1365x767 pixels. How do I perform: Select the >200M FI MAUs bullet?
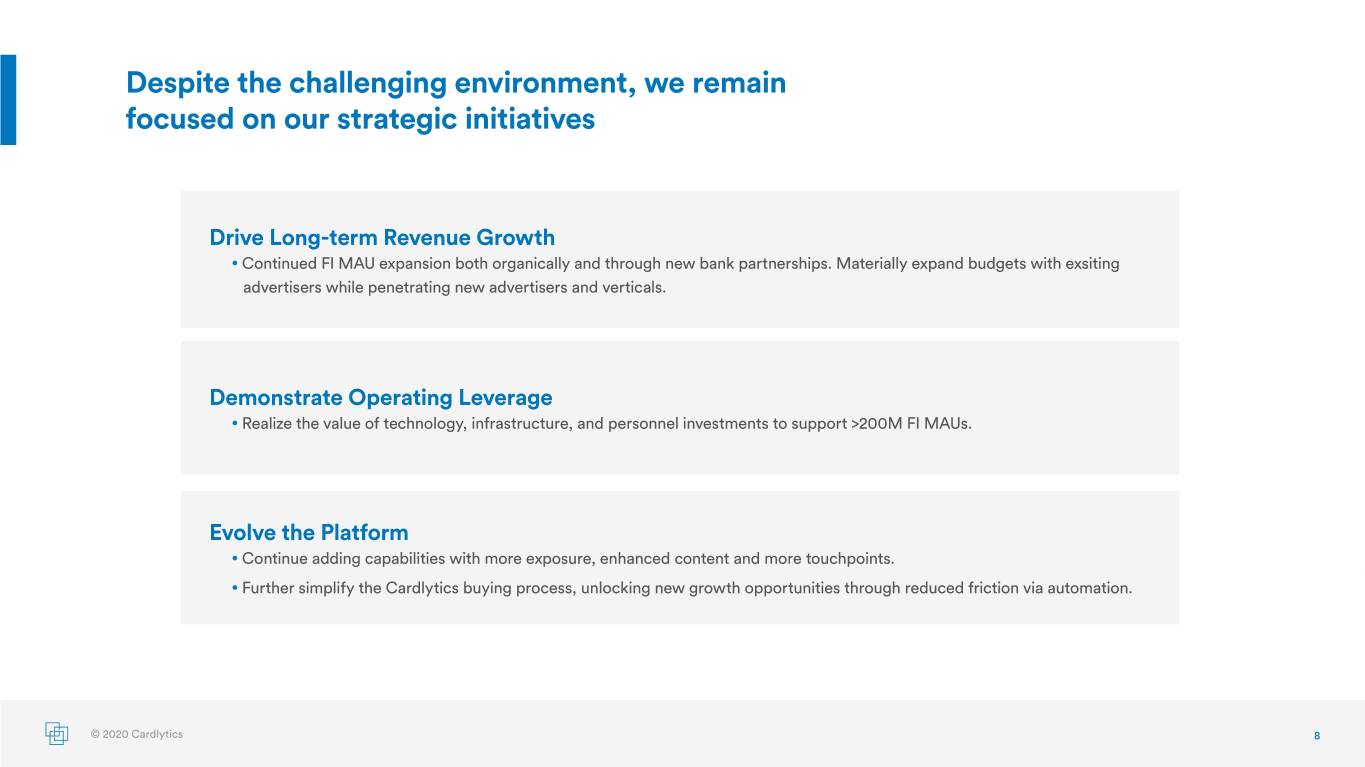click(601, 423)
